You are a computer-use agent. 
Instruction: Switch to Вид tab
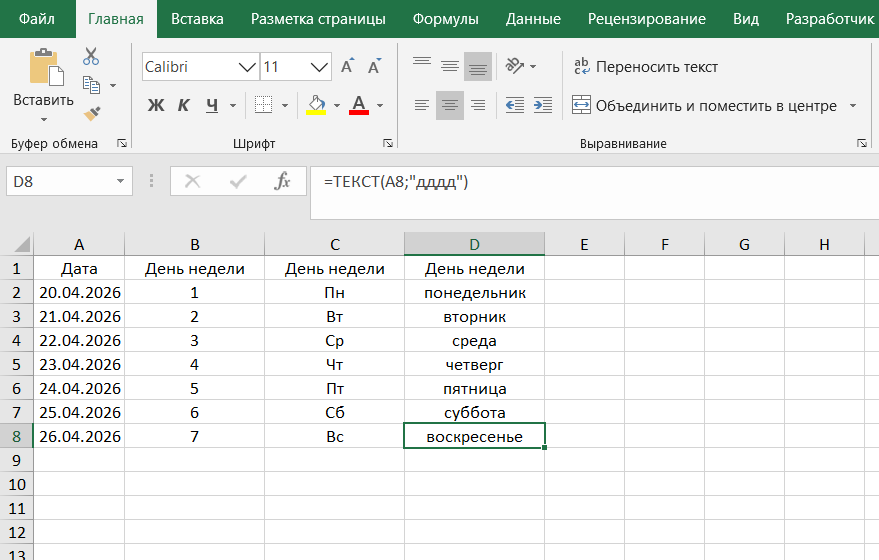tap(746, 19)
